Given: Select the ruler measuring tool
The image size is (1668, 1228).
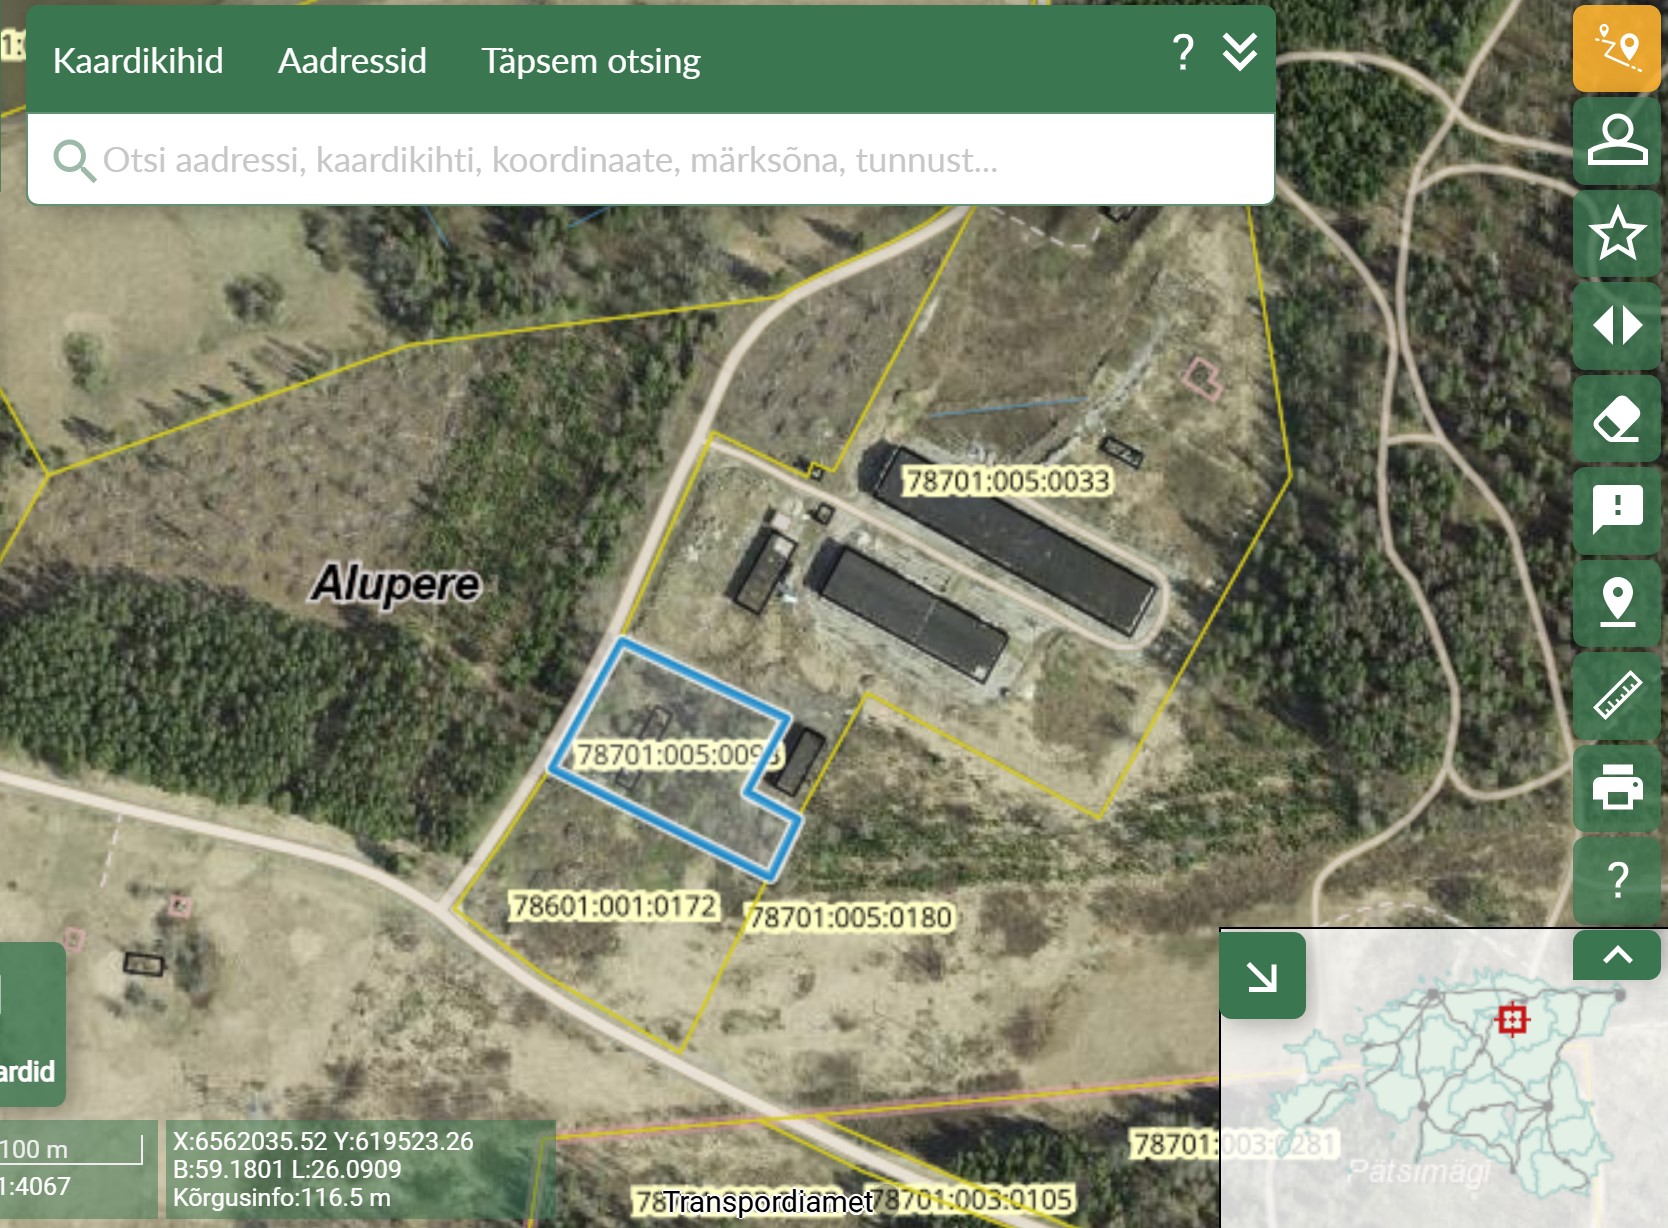Looking at the screenshot, I should click(1616, 694).
